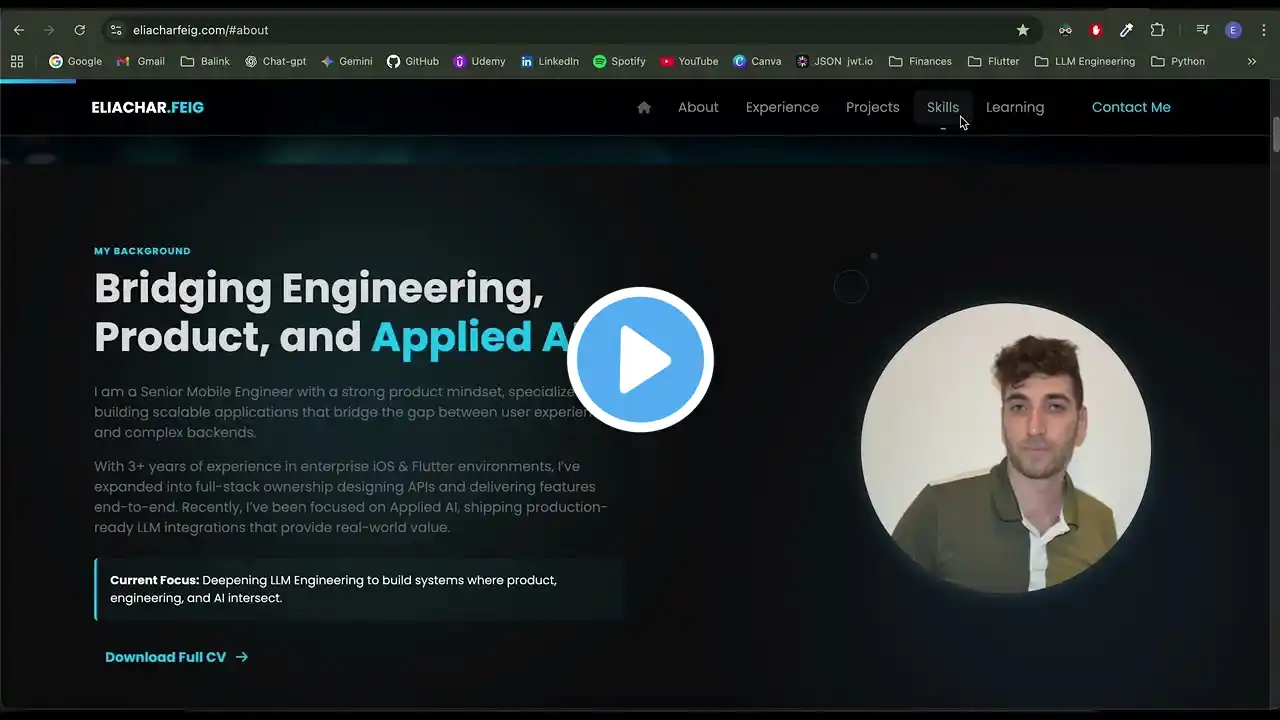Show more bookmarks with the double chevron

pyautogui.click(x=1251, y=61)
